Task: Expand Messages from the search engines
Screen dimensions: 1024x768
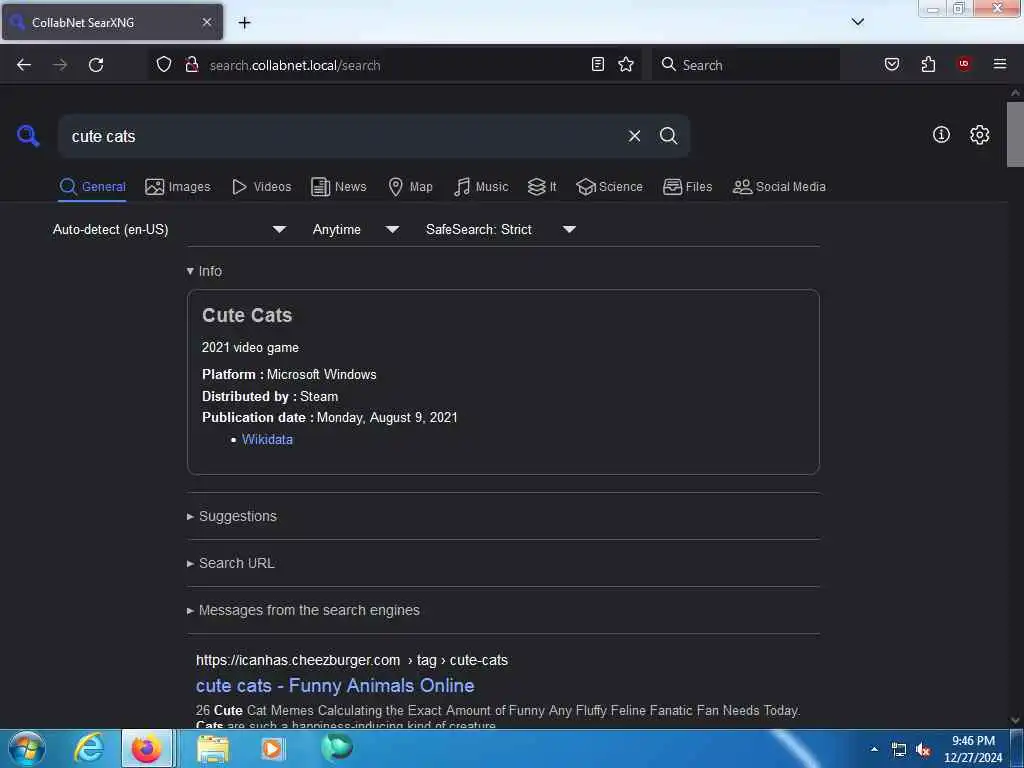Action: tap(303, 610)
